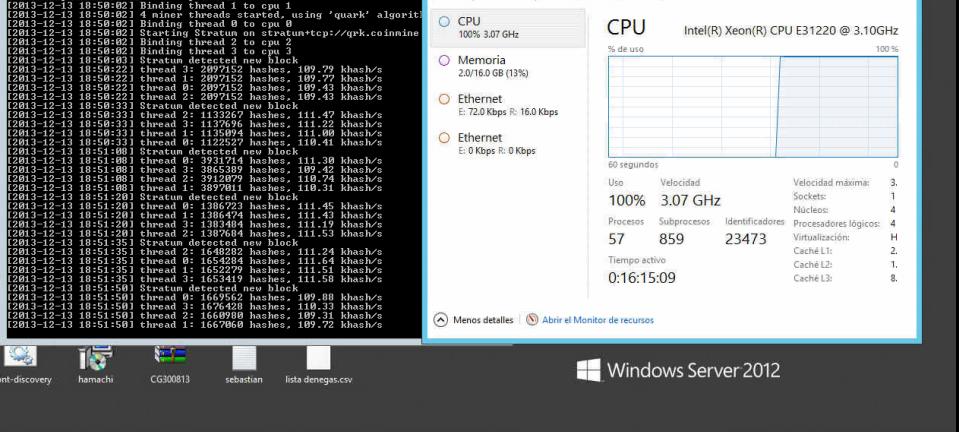Click the 100% usage value under Uso

626,201
